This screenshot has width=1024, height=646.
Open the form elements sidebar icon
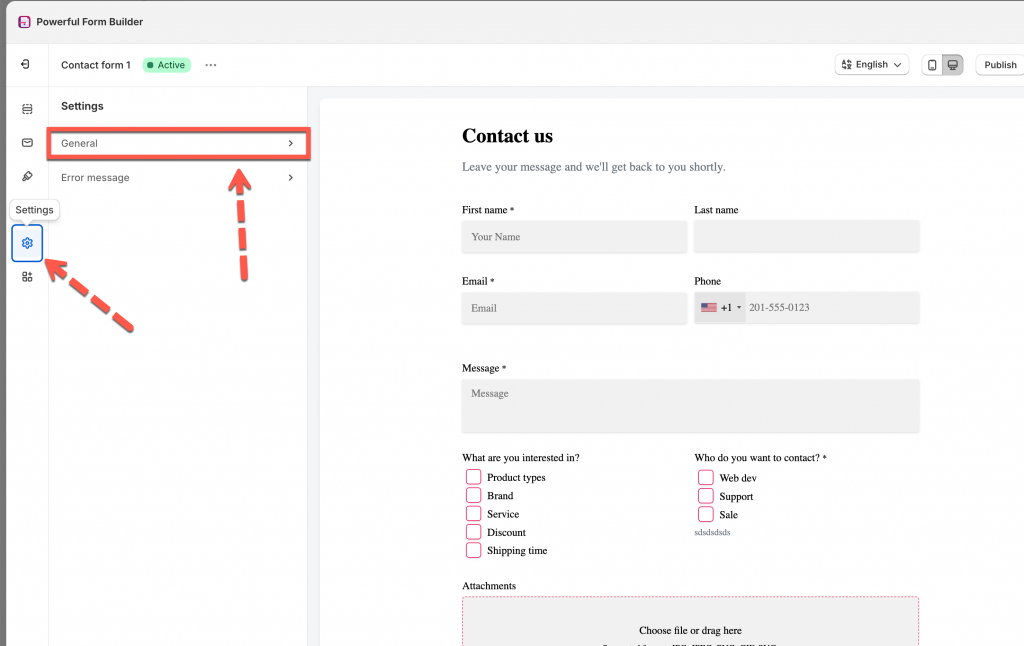click(27, 109)
